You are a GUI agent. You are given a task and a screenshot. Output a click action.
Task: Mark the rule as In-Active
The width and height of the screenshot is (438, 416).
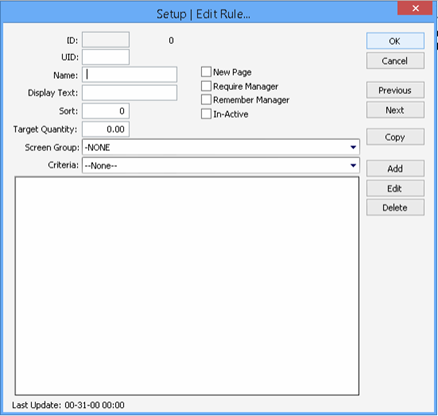click(x=206, y=114)
